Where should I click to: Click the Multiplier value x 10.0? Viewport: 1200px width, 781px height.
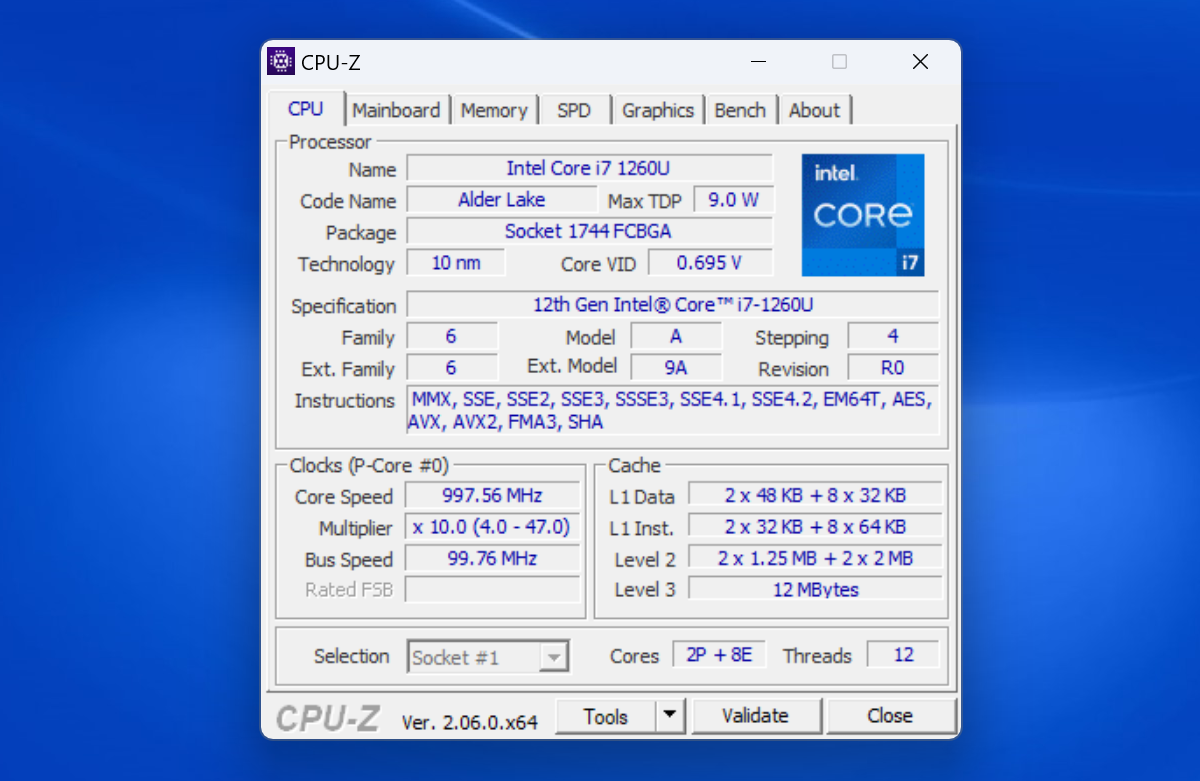493,527
